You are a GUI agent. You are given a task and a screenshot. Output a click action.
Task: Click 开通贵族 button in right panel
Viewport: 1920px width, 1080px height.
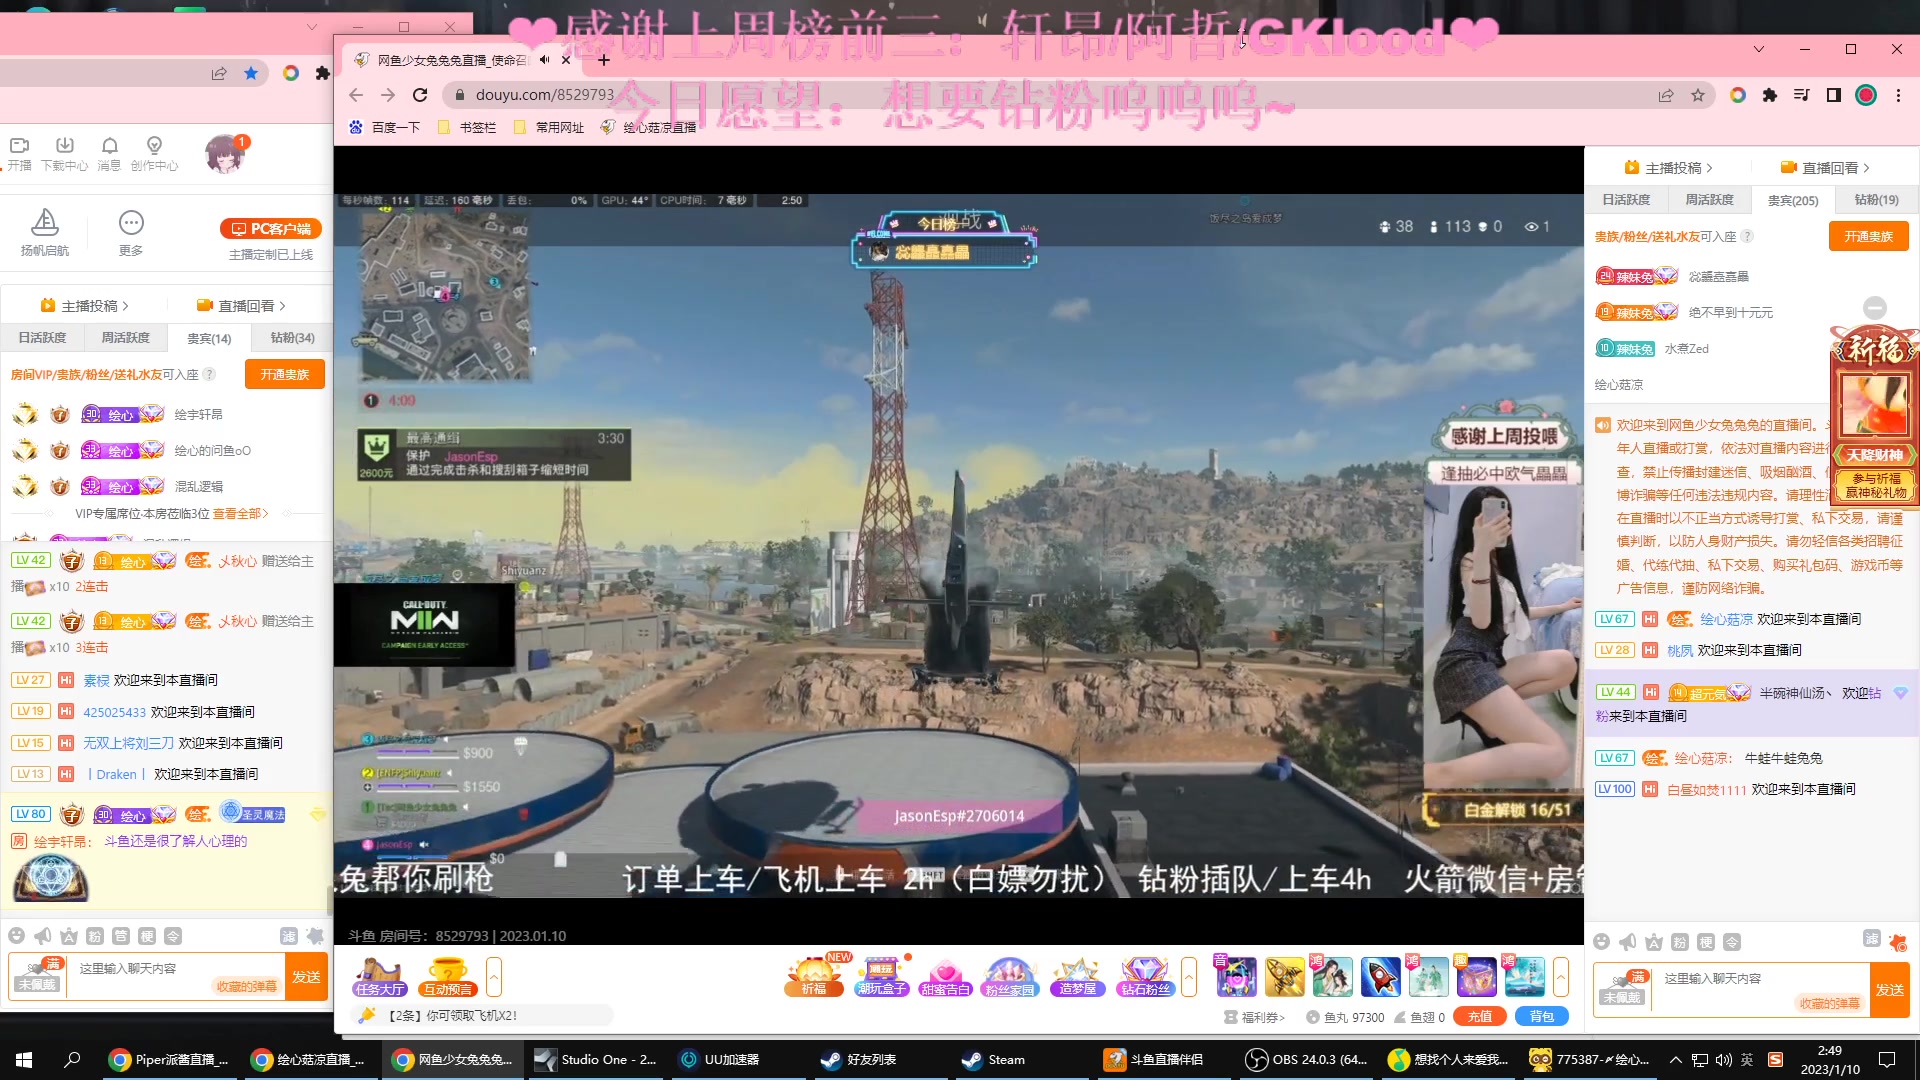pos(1868,237)
